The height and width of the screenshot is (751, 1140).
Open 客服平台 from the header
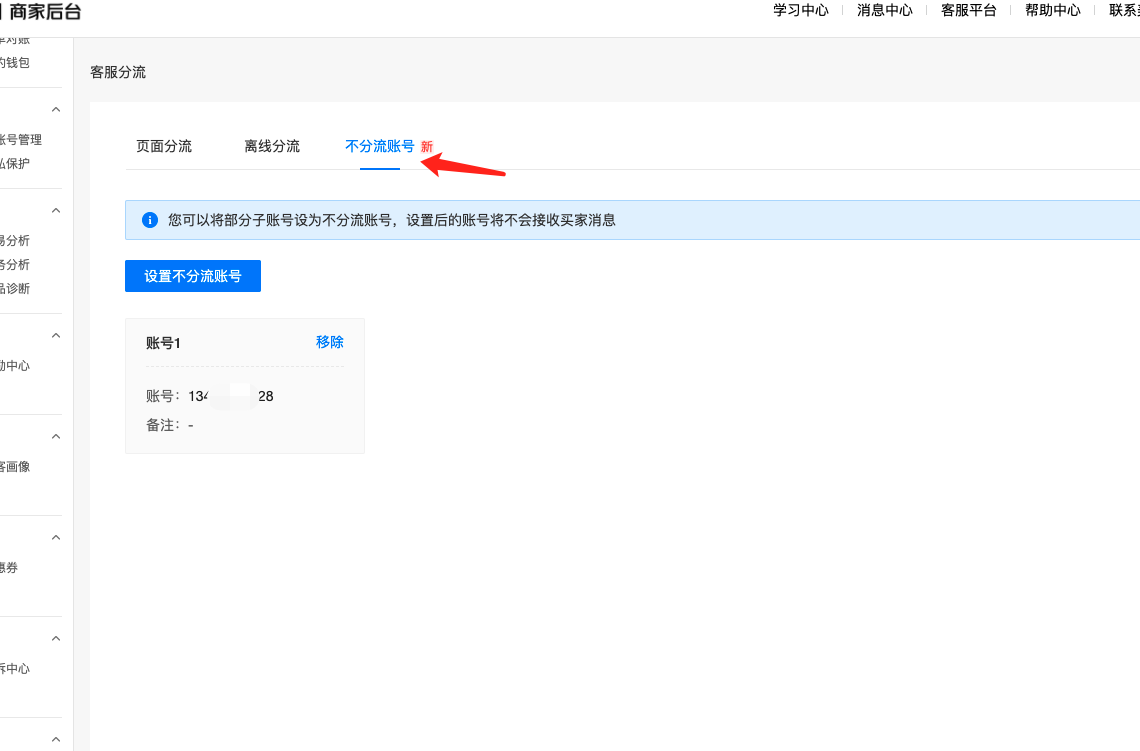pos(969,10)
